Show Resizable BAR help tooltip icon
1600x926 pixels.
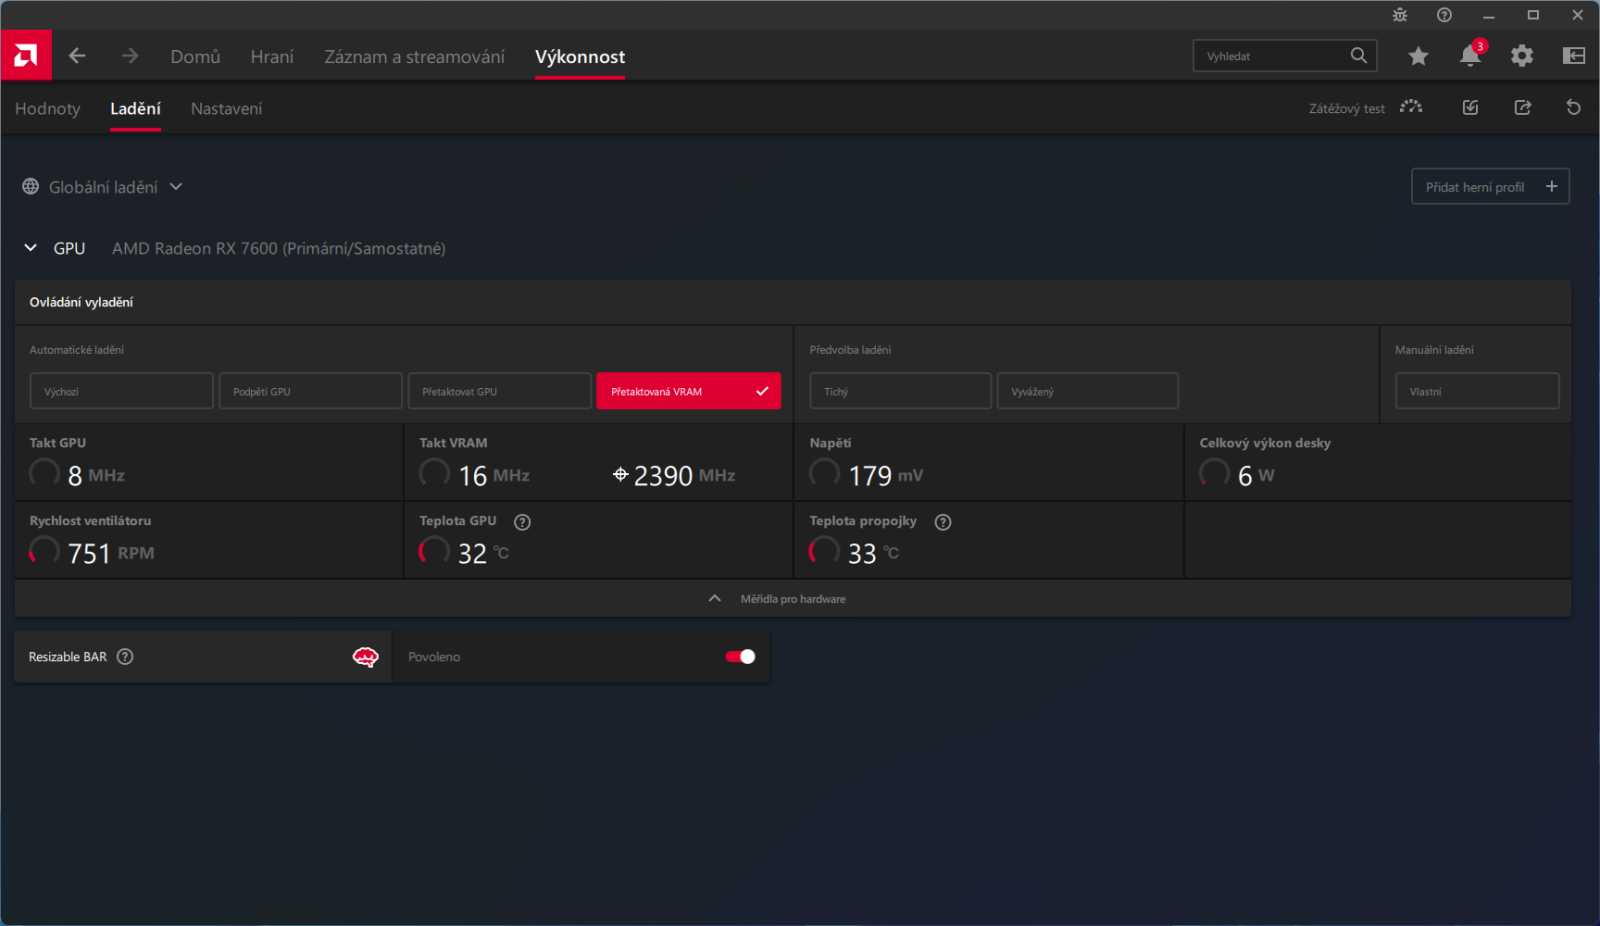pos(125,657)
